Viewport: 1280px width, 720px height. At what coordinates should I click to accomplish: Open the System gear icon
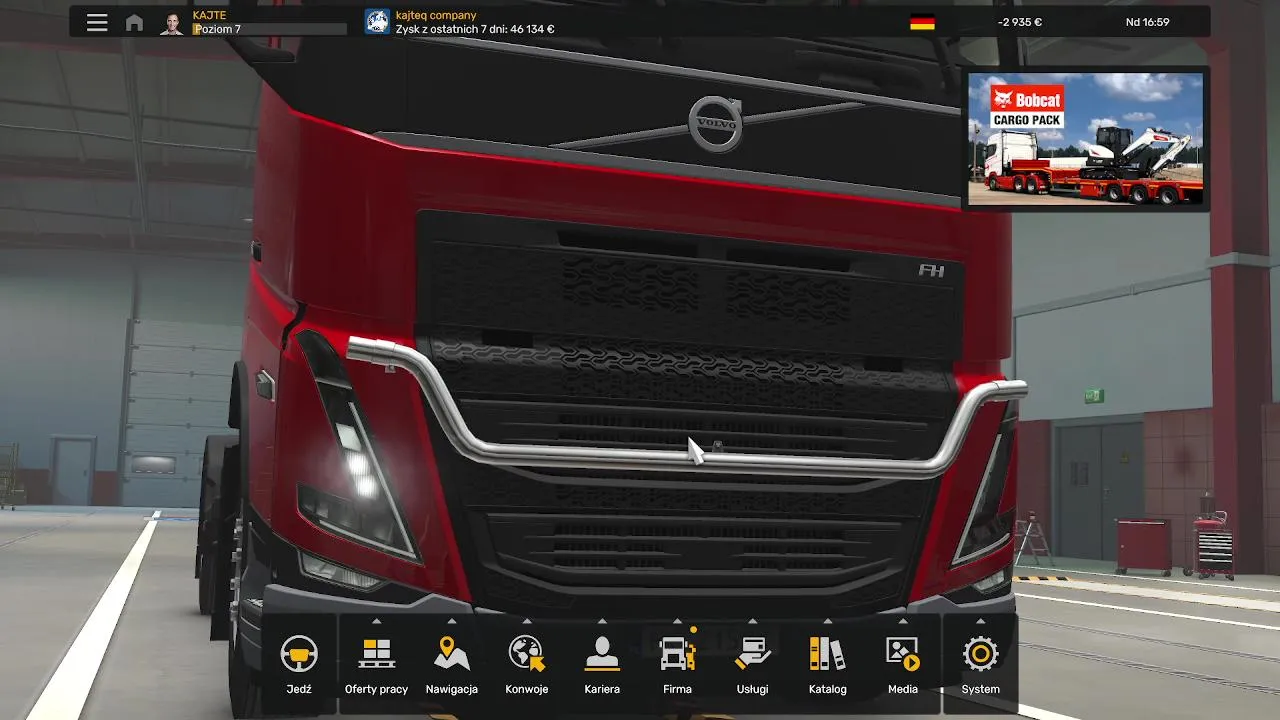(x=981, y=654)
